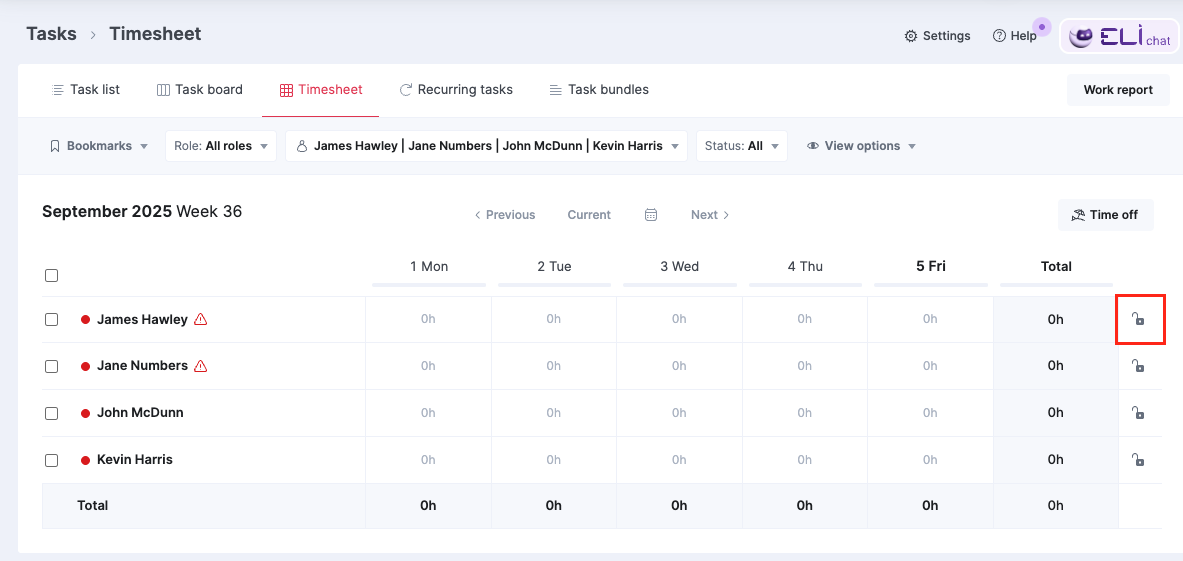
Task: Go to Previous week
Action: point(504,215)
